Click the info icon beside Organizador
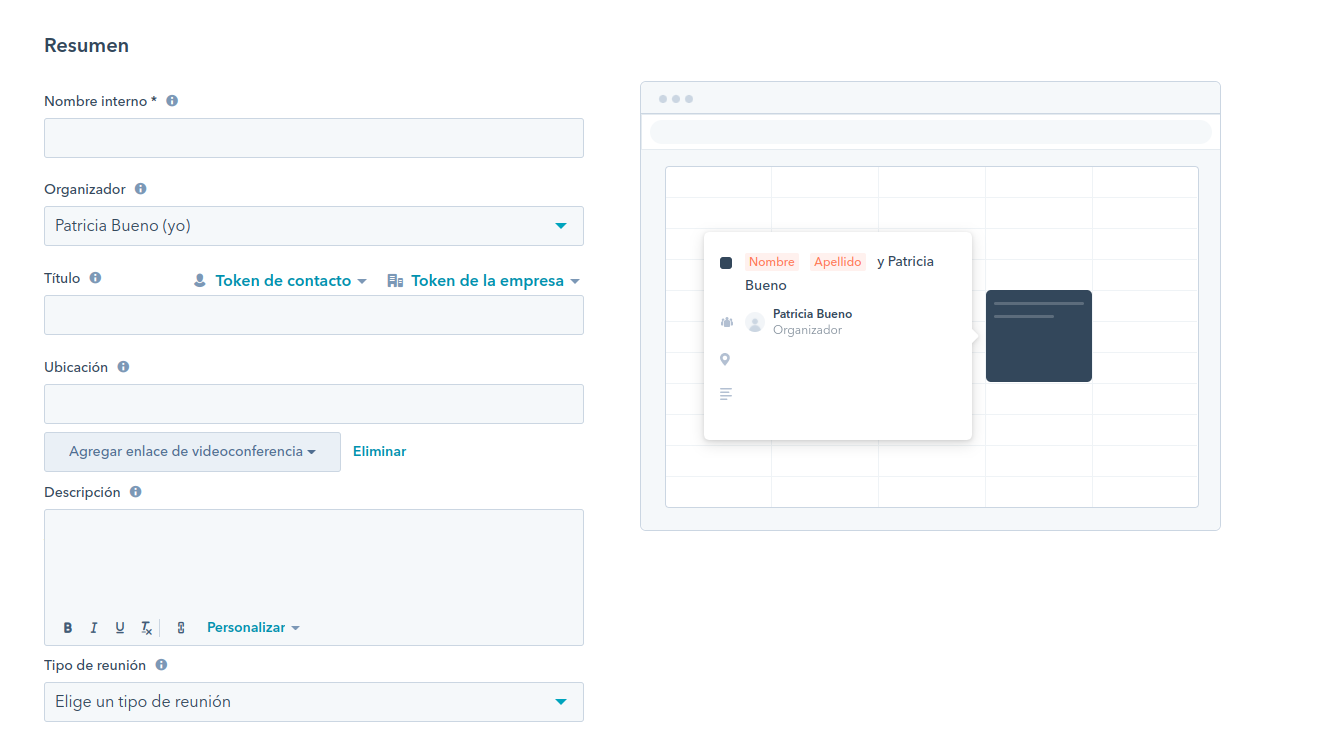Image resolution: width=1341 pixels, height=737 pixels. pos(140,189)
